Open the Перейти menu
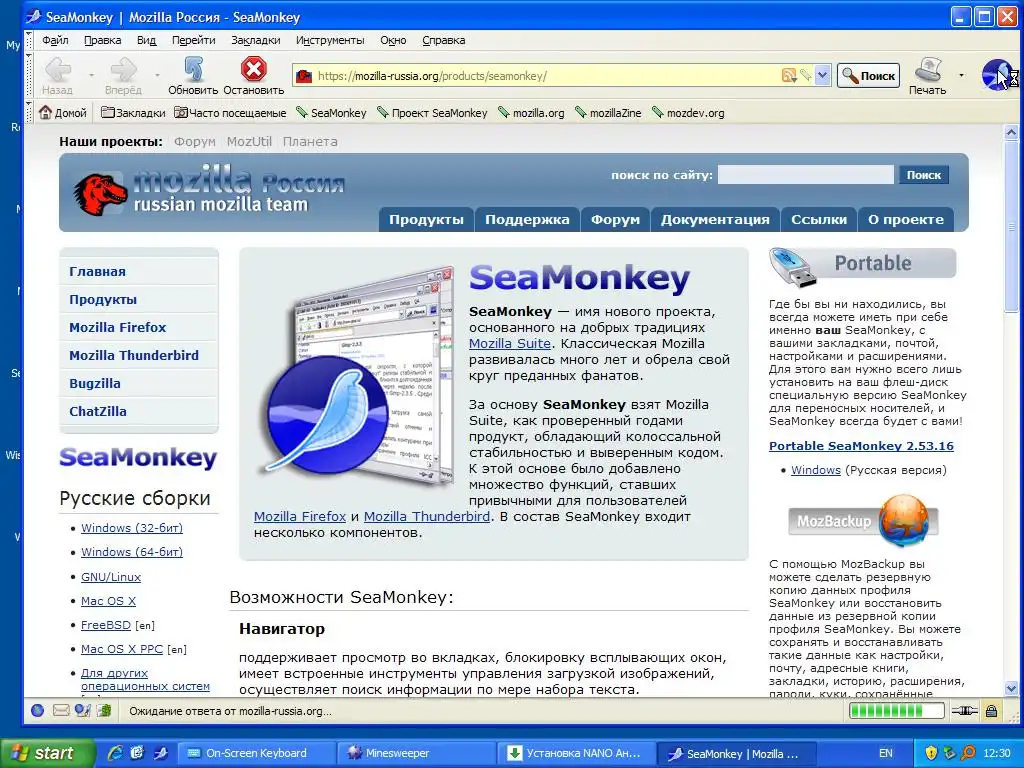The image size is (1024, 768). (x=193, y=40)
